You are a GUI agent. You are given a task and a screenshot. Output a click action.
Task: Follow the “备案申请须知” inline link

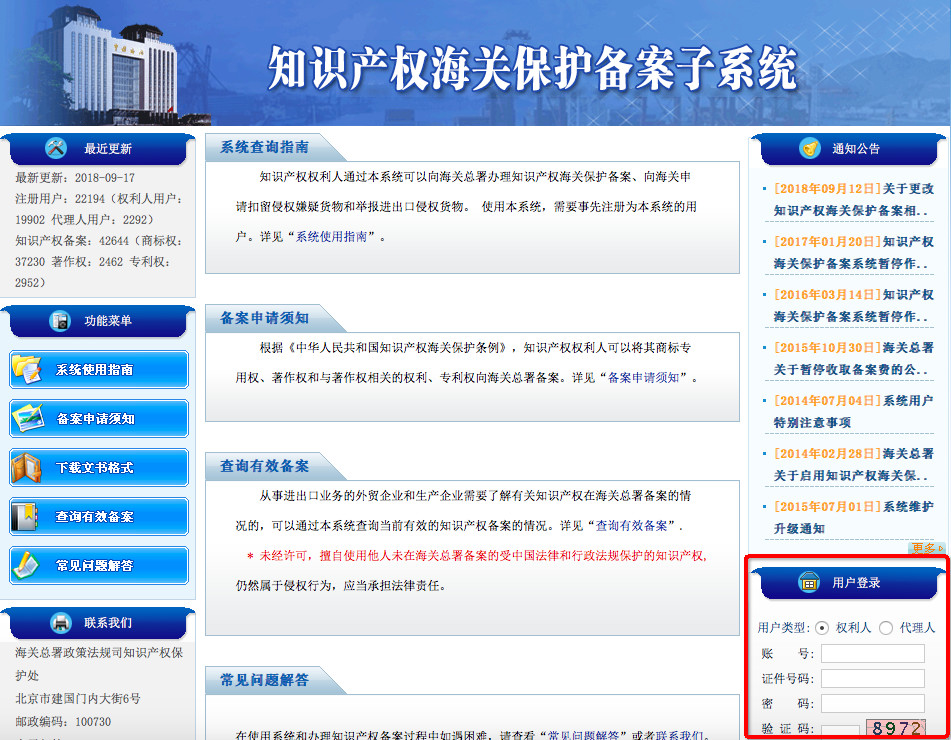coord(643,378)
